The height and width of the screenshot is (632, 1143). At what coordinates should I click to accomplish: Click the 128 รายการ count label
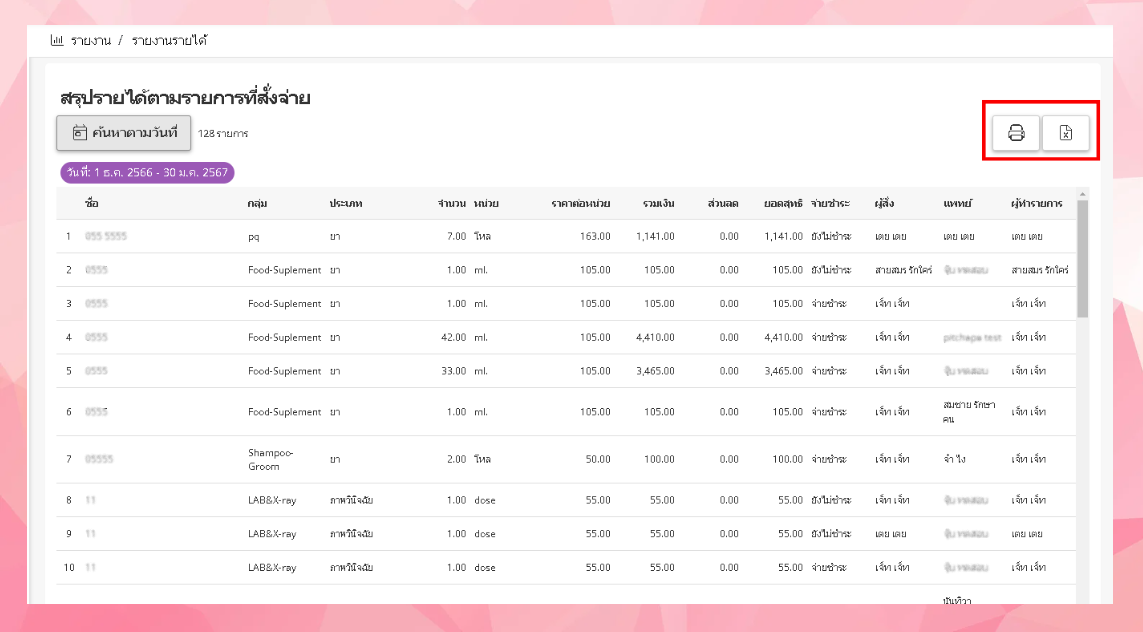point(223,133)
